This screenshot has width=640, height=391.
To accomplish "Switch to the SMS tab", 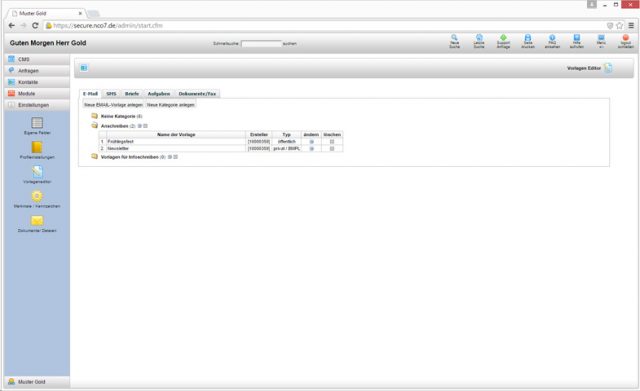I will point(111,94).
